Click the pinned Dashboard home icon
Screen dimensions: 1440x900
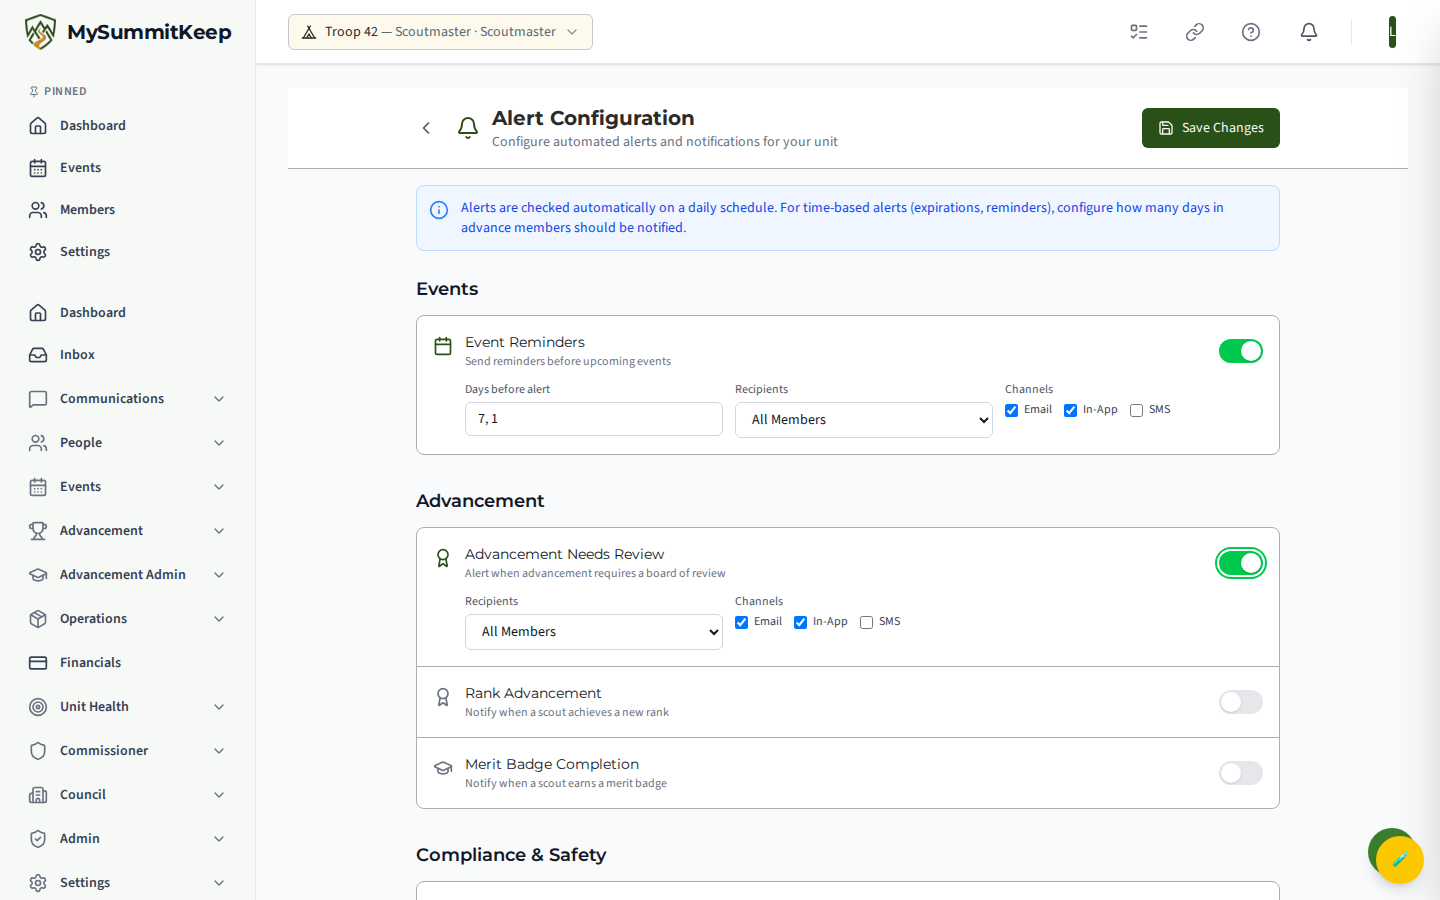(x=38, y=126)
